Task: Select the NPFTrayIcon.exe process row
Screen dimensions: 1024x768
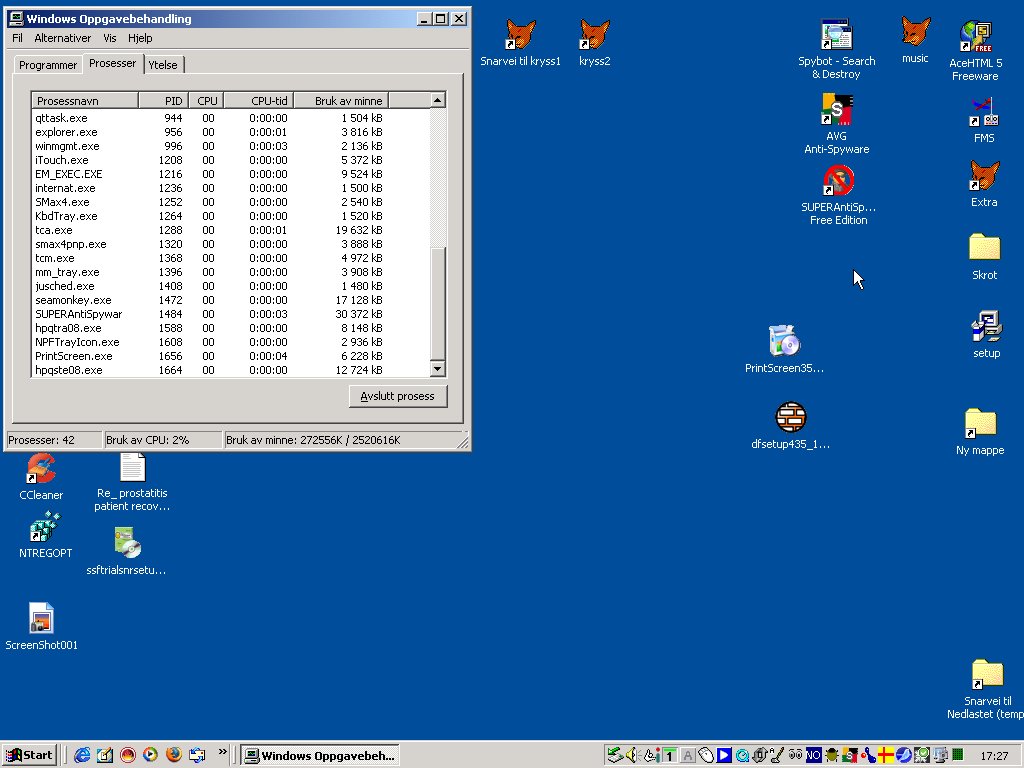Action: (231, 342)
